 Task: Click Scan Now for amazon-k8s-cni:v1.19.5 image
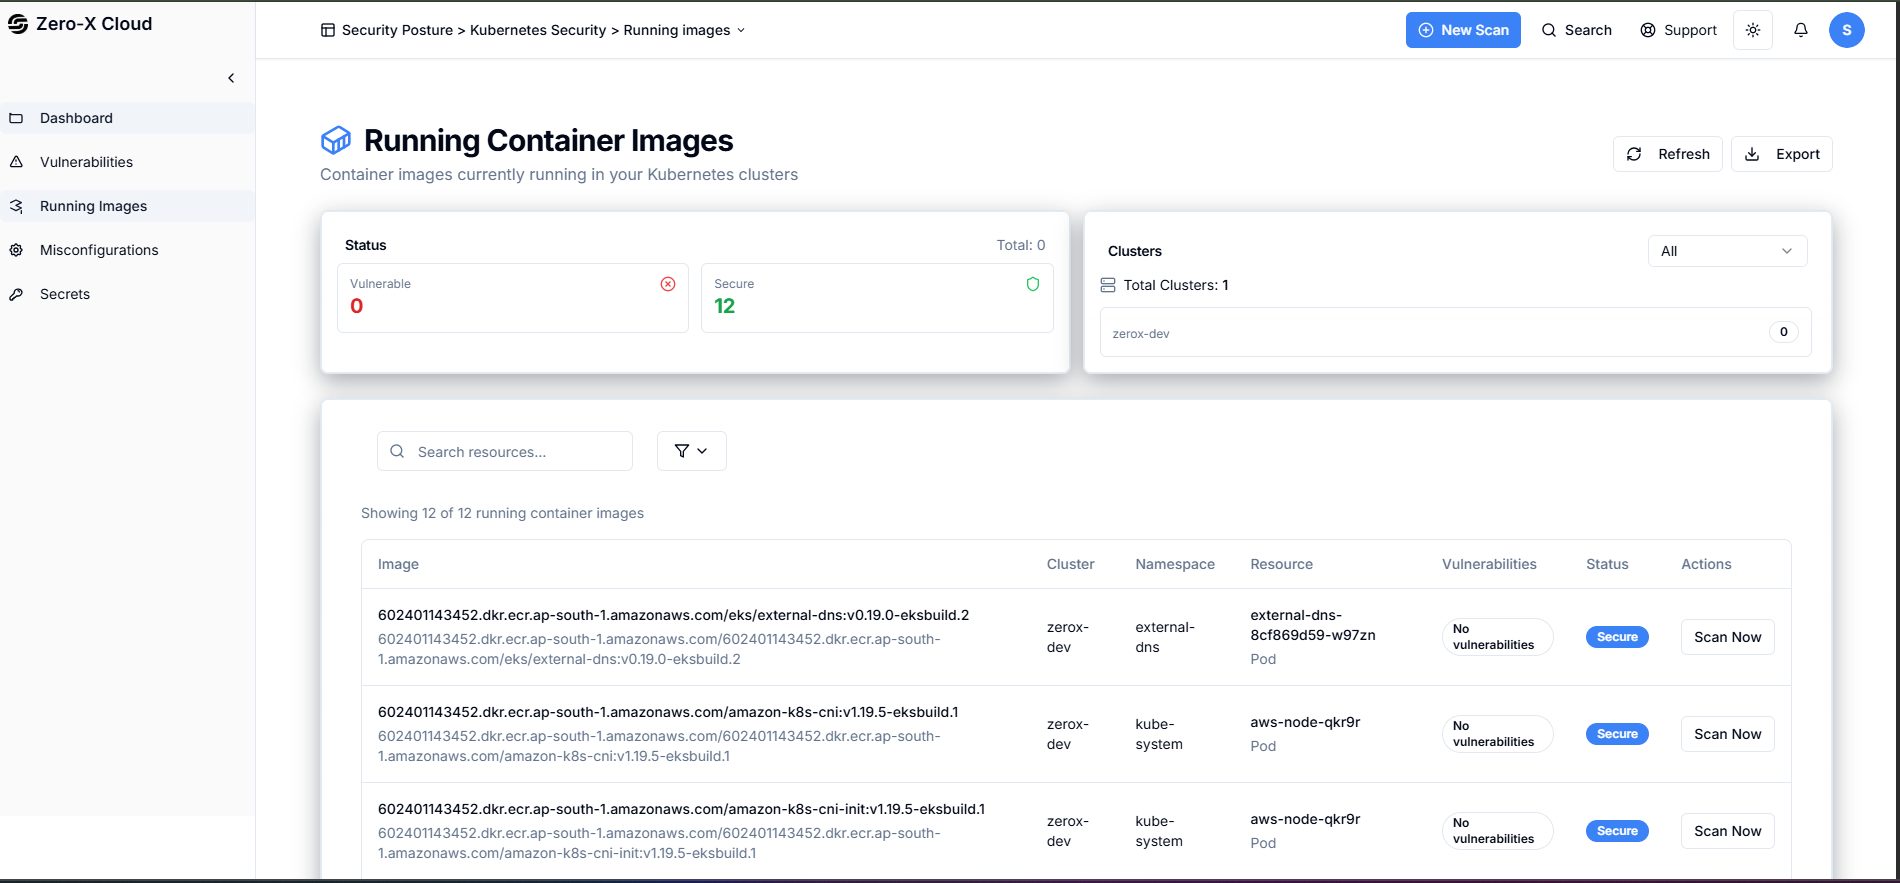point(1728,734)
